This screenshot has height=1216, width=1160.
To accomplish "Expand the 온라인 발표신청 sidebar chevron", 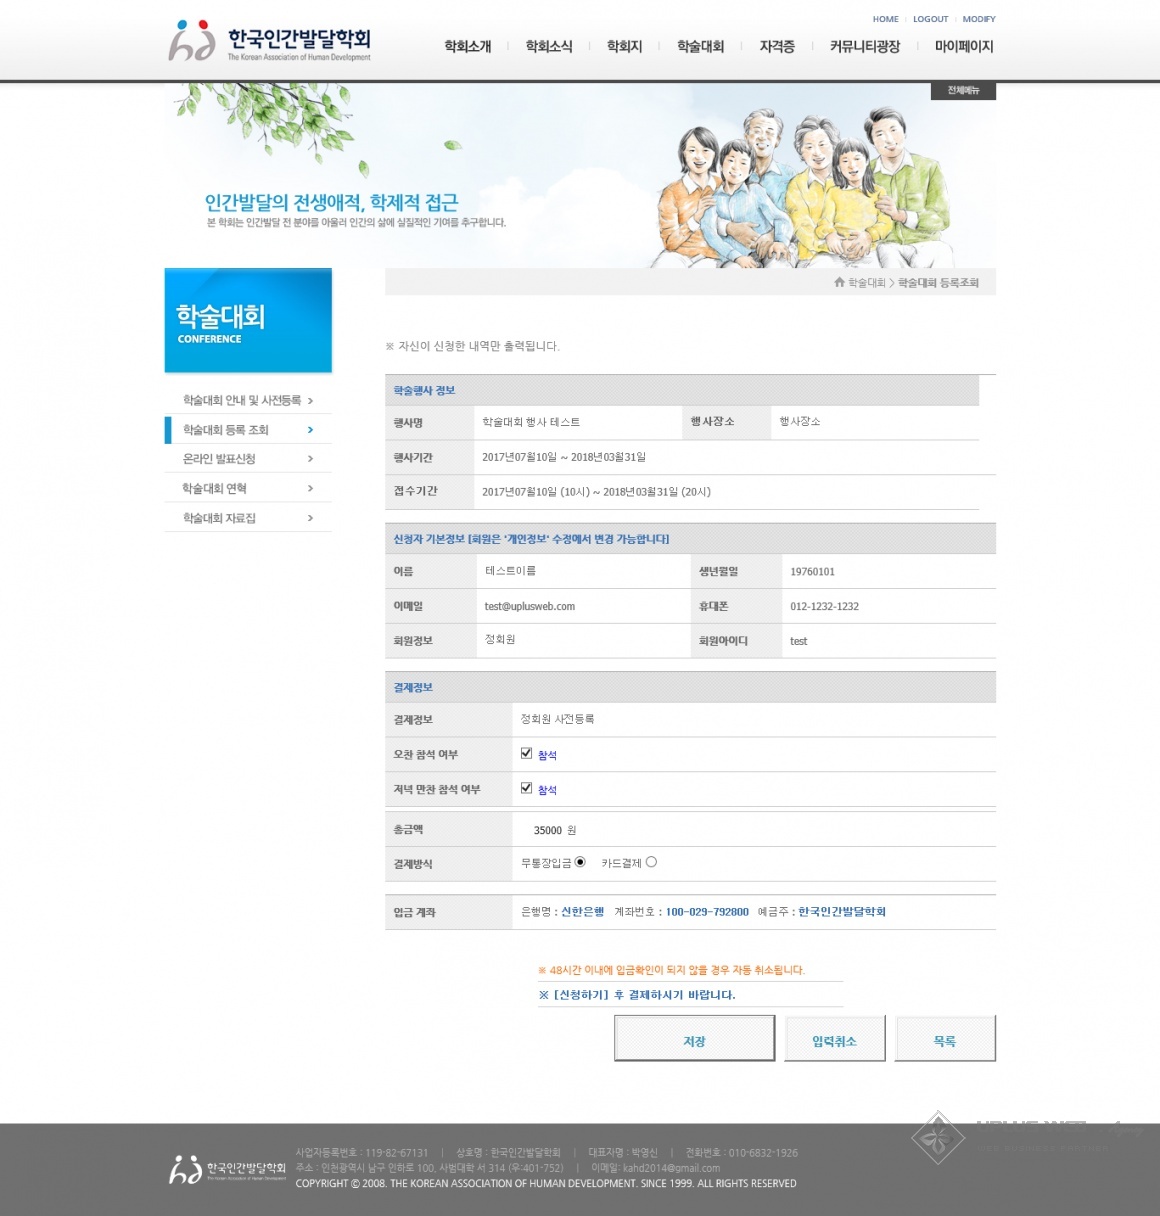I will click(310, 458).
